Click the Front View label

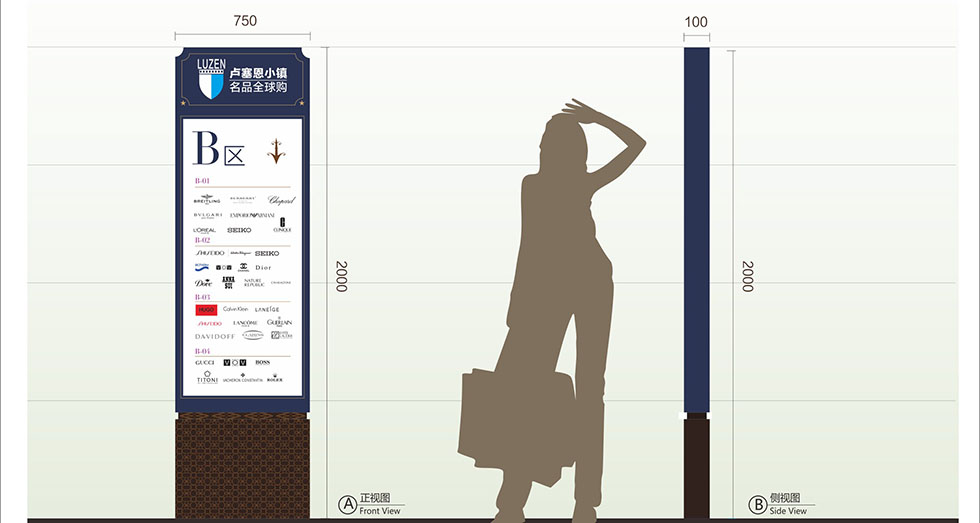pos(380,511)
